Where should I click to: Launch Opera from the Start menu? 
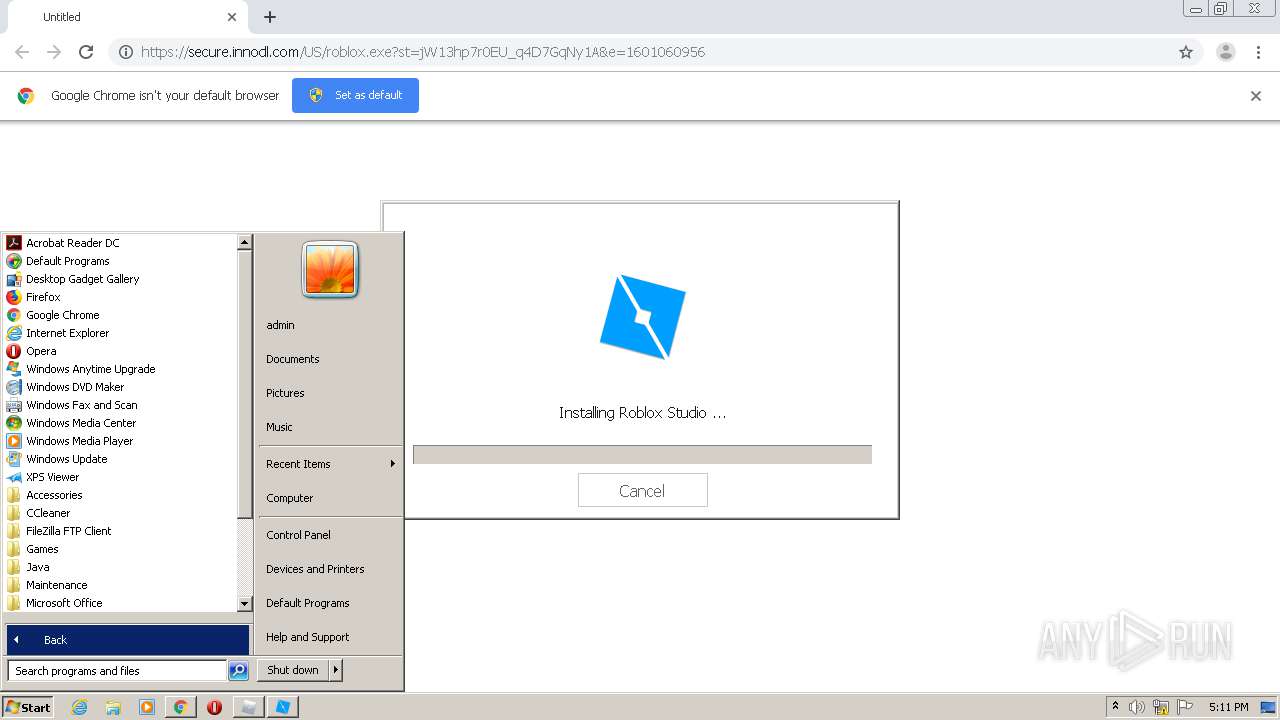pos(32,351)
